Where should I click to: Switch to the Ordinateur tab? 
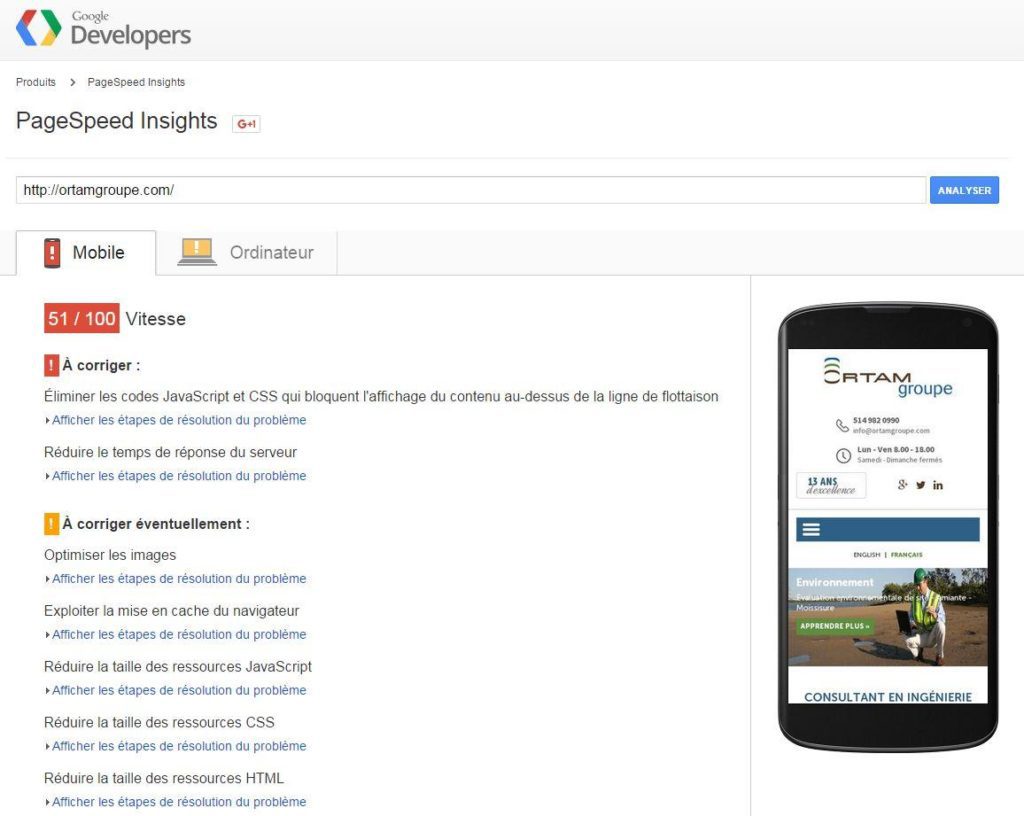coord(246,253)
